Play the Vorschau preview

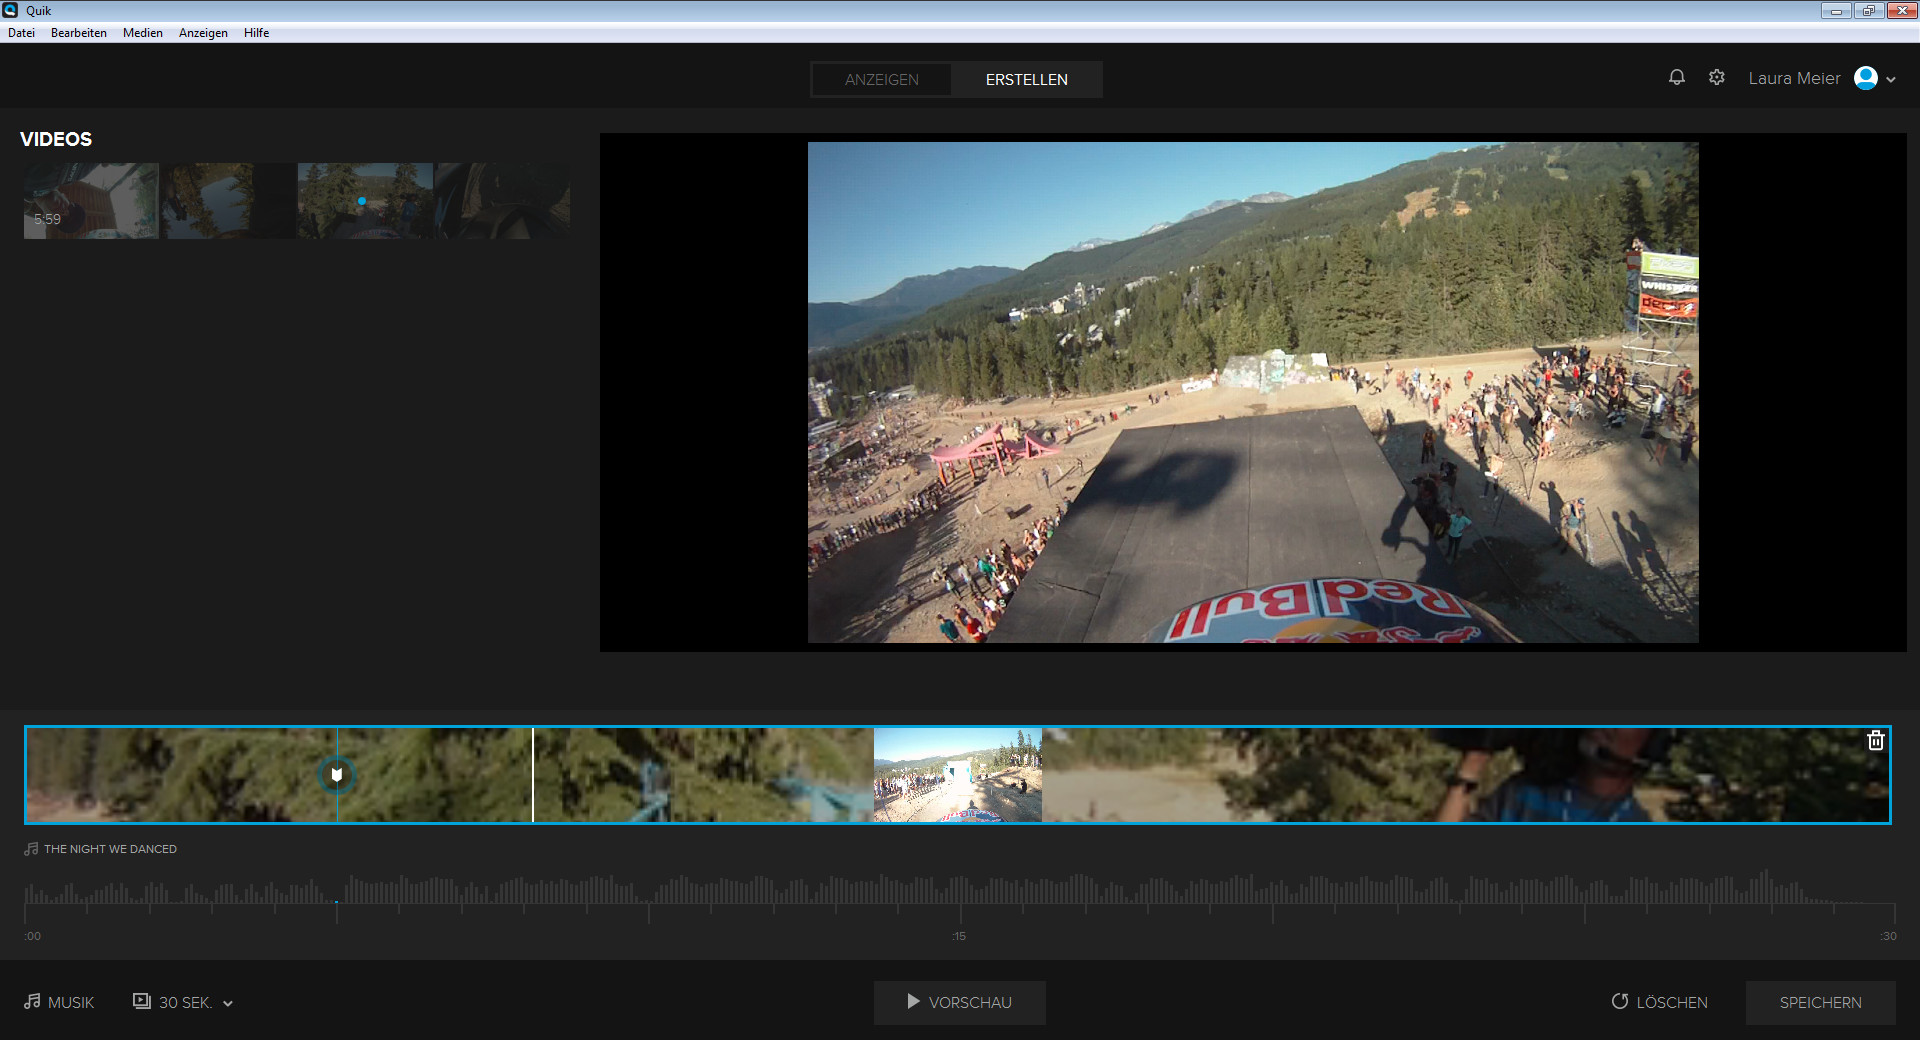point(959,1002)
